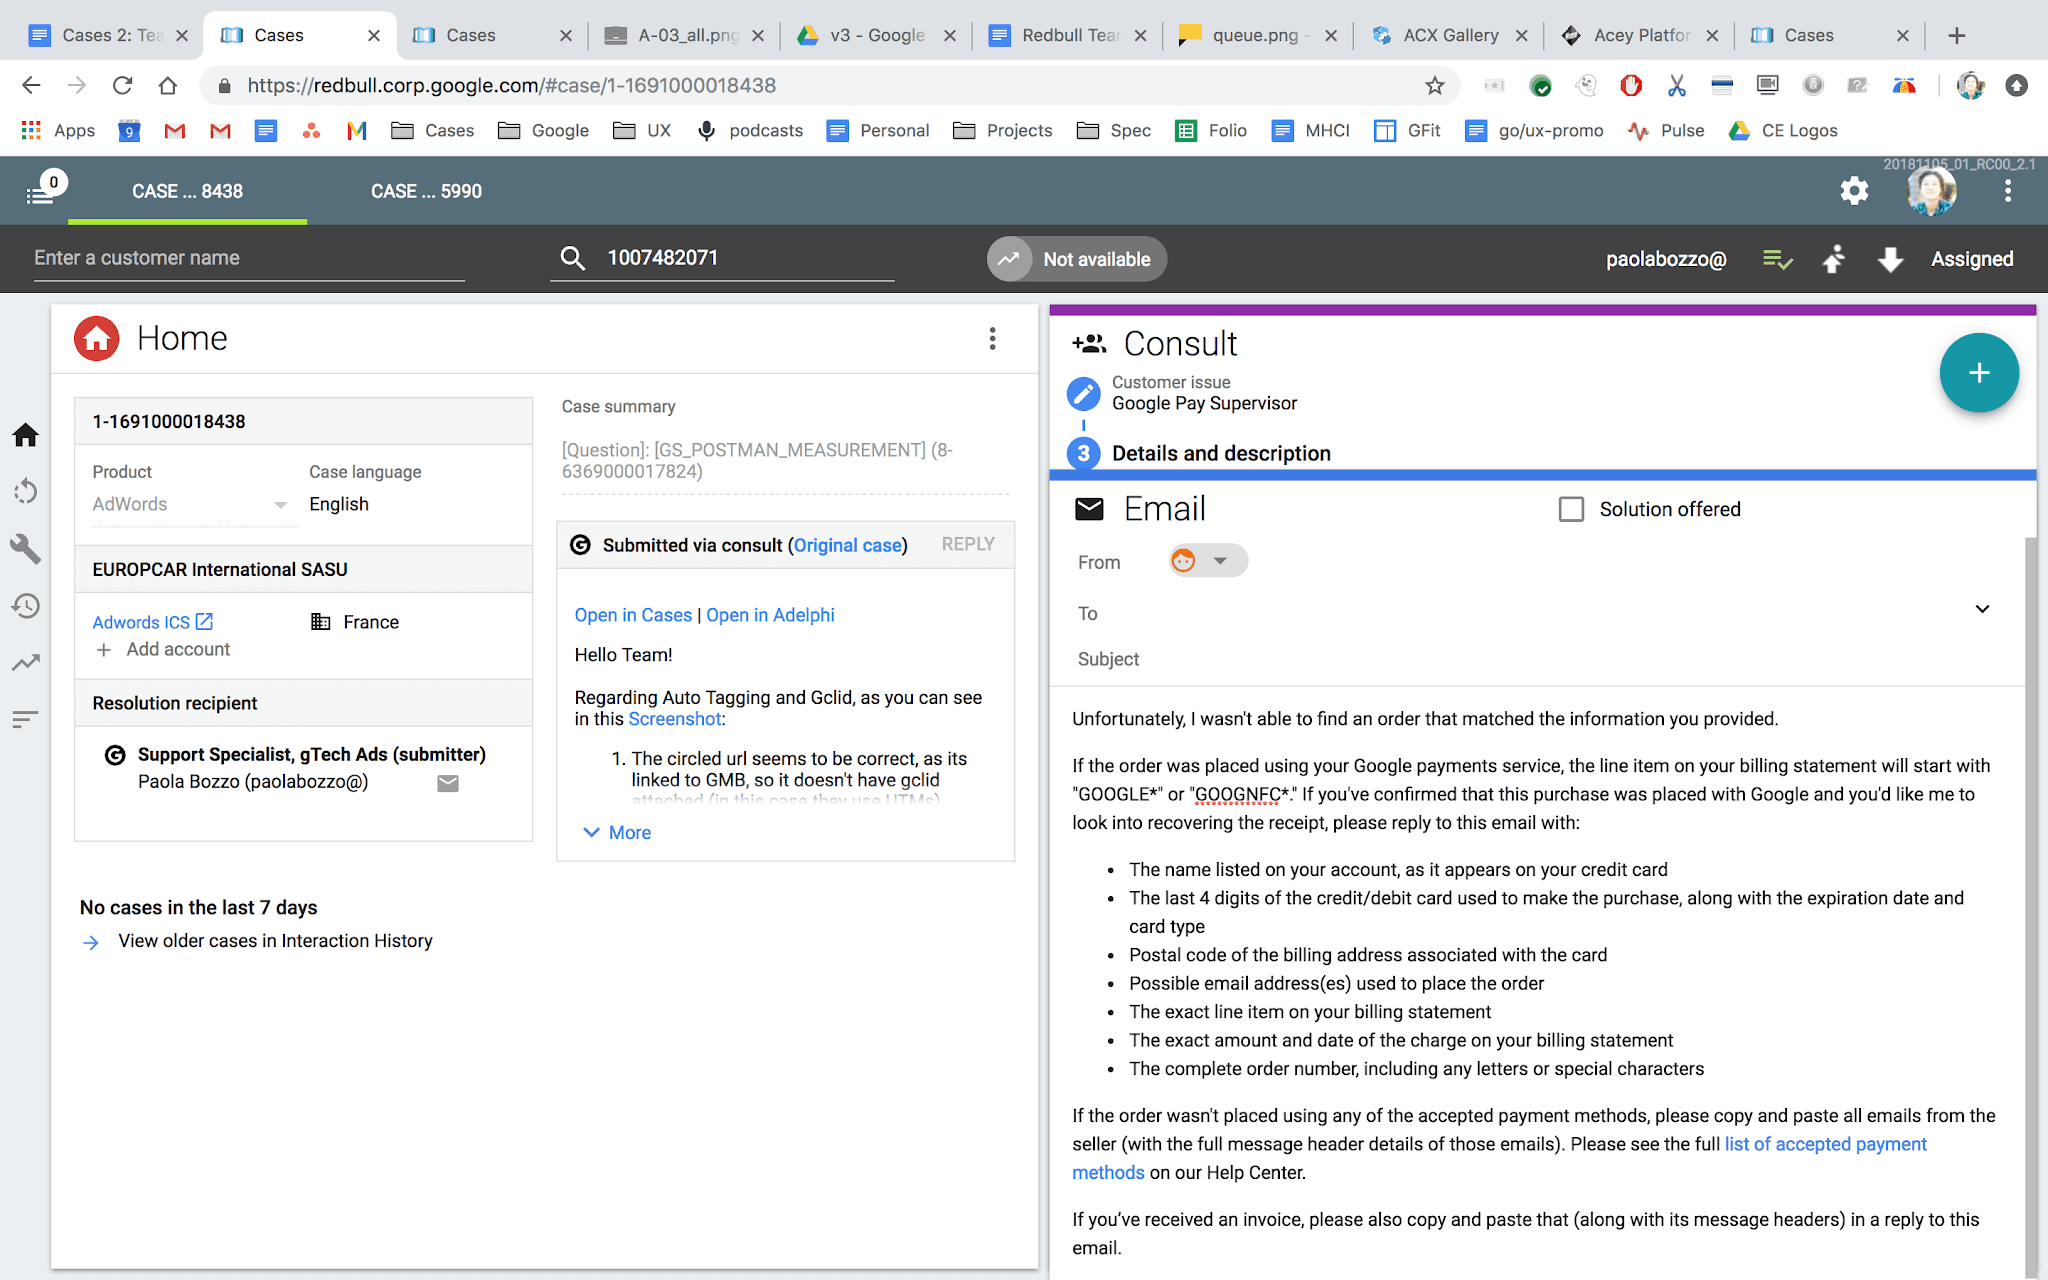The width and height of the screenshot is (2048, 1280).
Task: Click the REPLY button
Action: tap(967, 544)
